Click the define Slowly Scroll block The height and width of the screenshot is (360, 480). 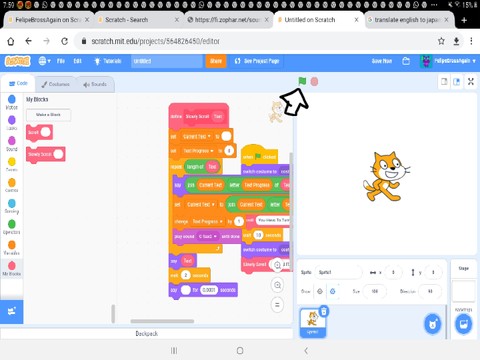coord(199,116)
